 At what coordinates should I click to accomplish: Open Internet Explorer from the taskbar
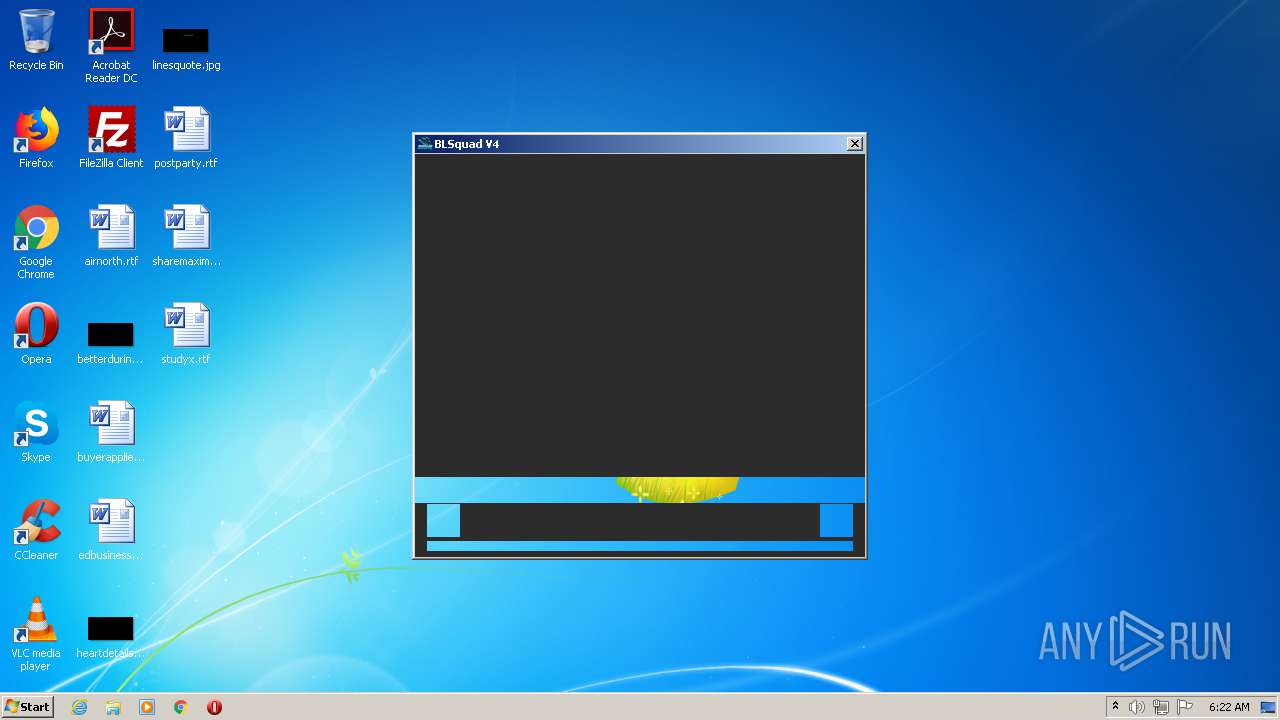(79, 707)
